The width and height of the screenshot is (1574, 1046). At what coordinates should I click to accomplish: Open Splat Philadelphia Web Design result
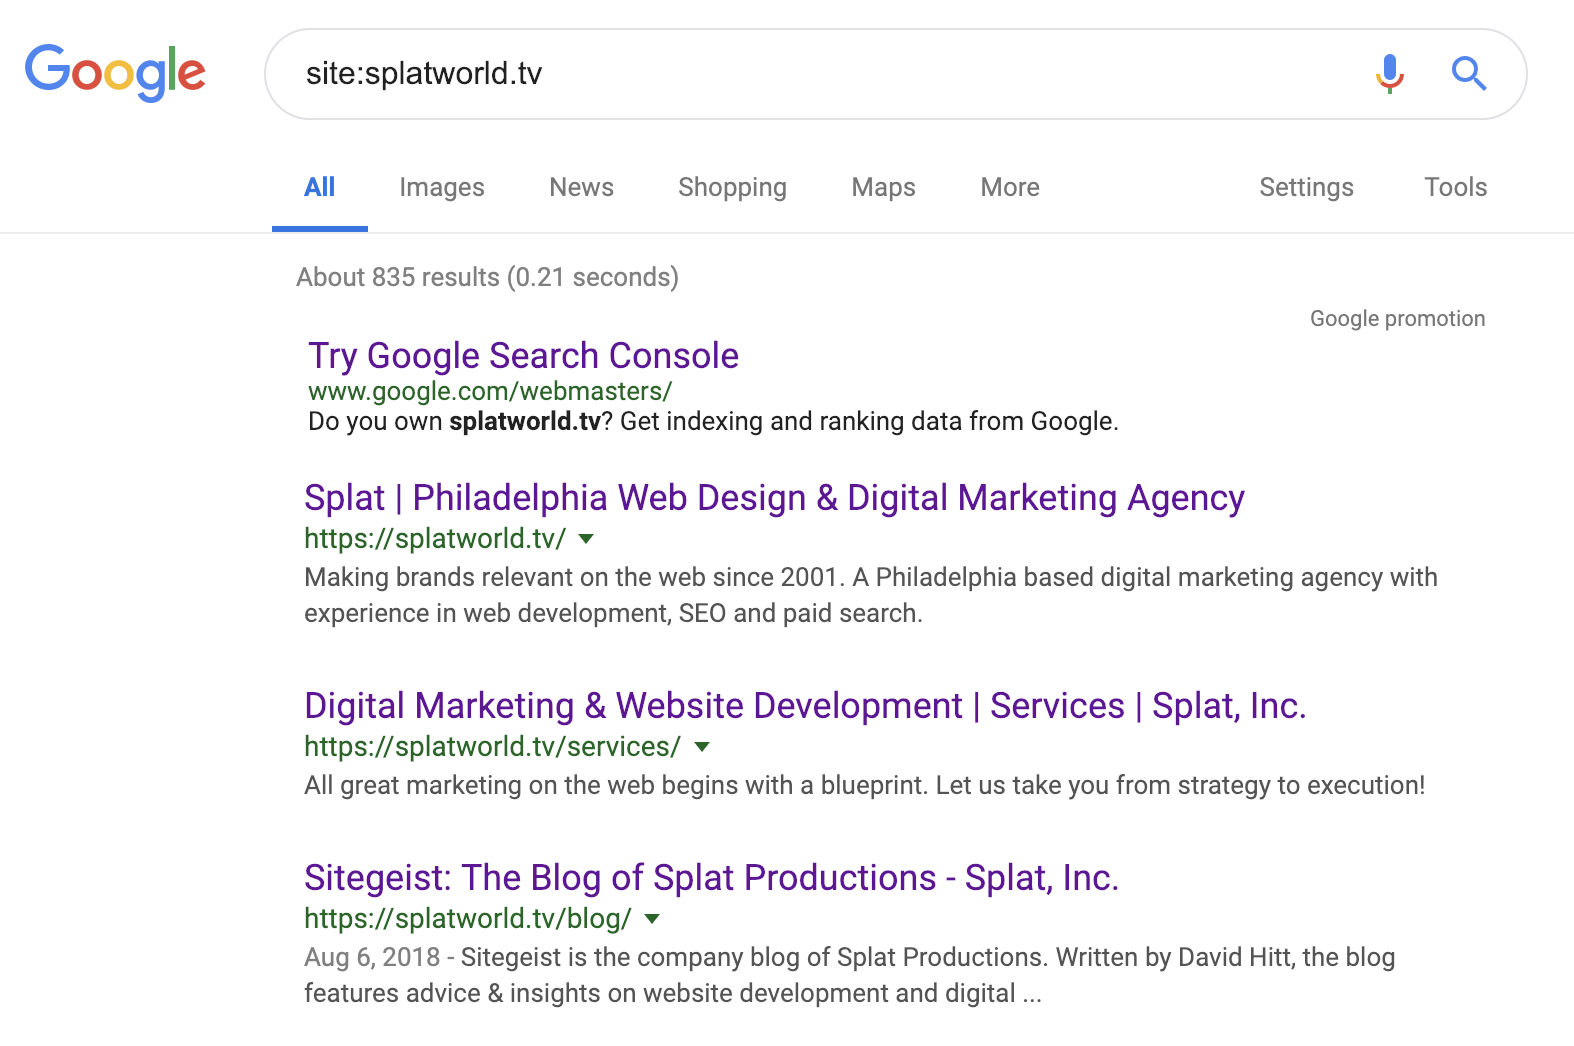tap(774, 498)
